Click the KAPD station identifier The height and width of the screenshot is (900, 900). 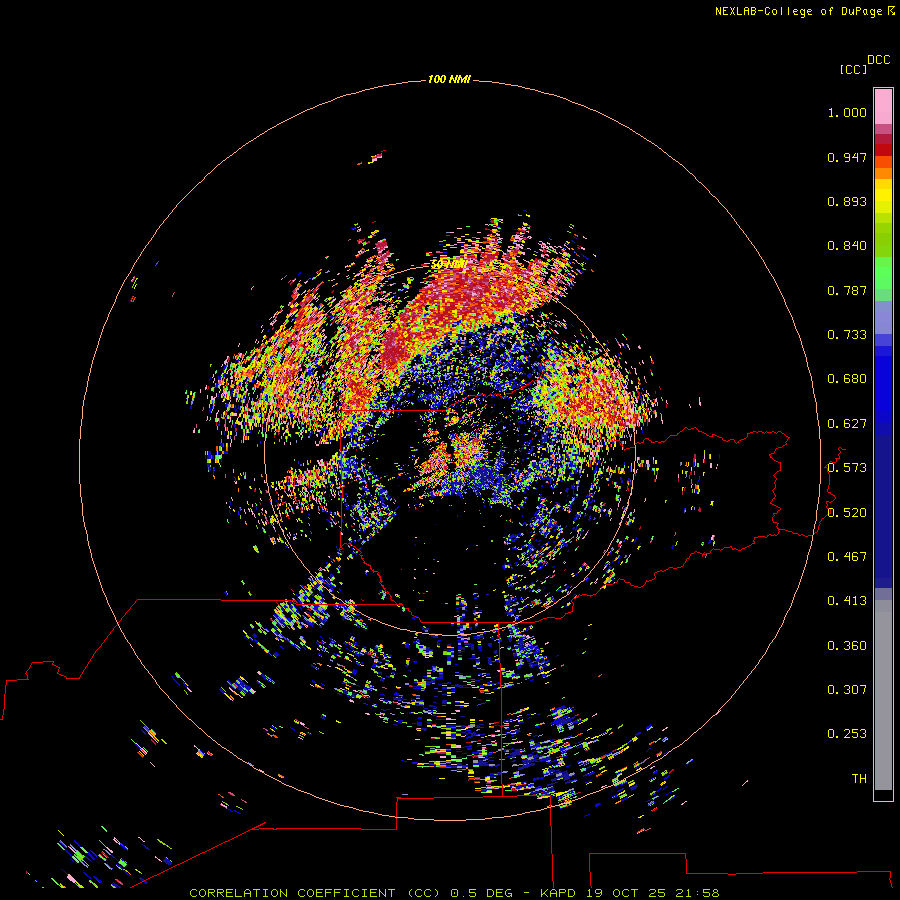click(x=560, y=893)
